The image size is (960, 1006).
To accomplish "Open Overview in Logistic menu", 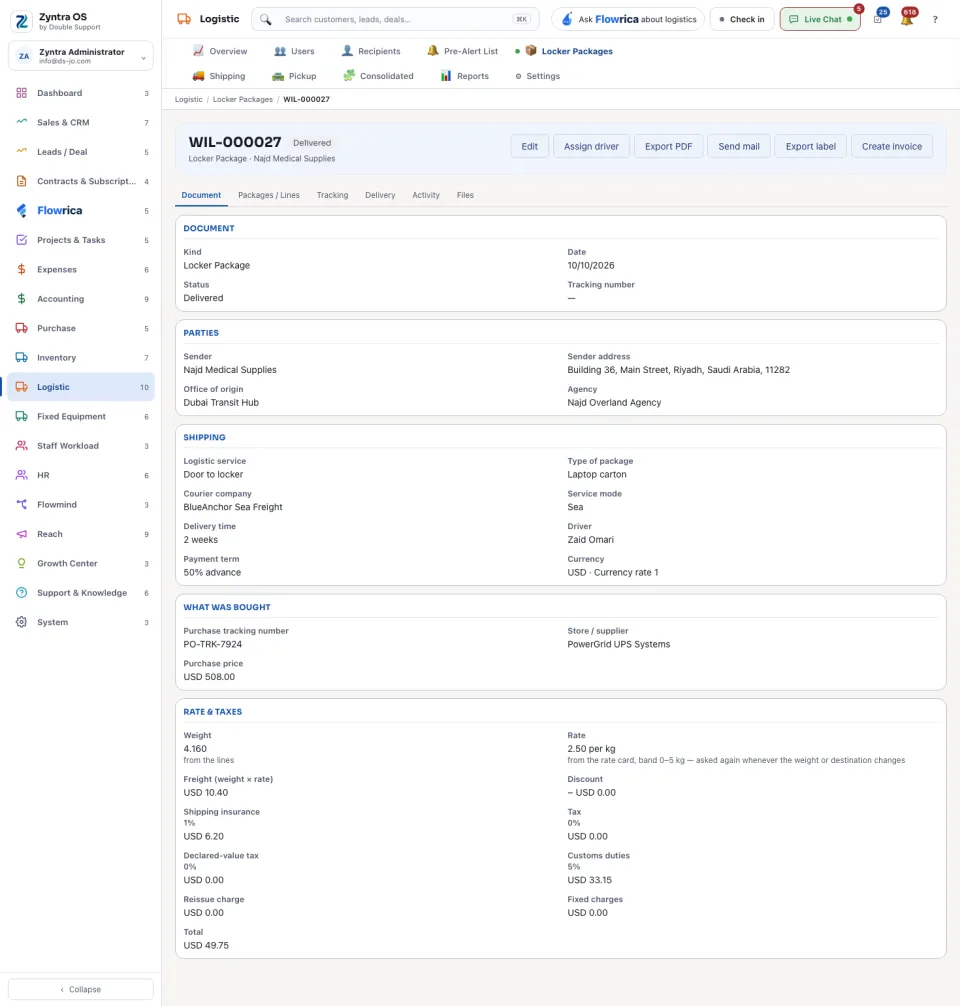I will 220,51.
